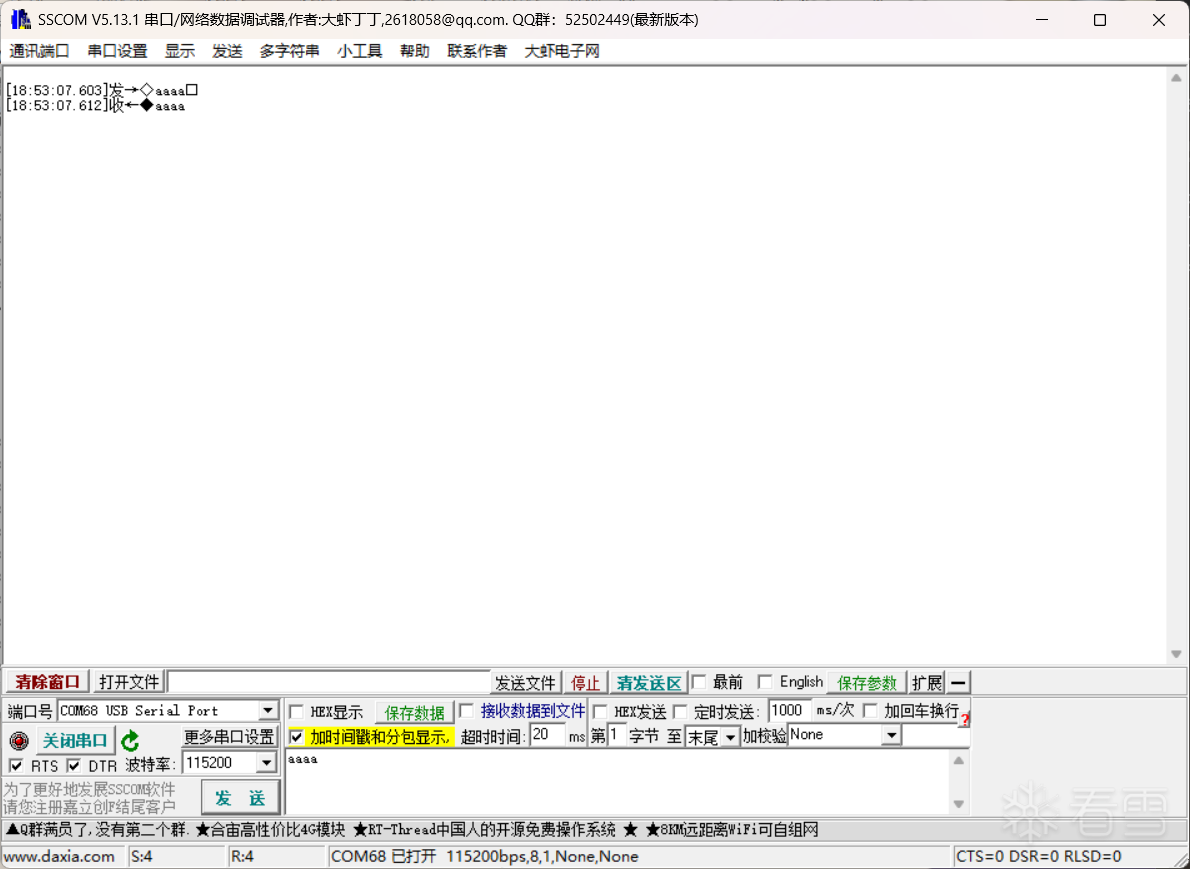Open the 加校验 None checksum dropdown
Screen dimensions: 1190x869
[889, 735]
